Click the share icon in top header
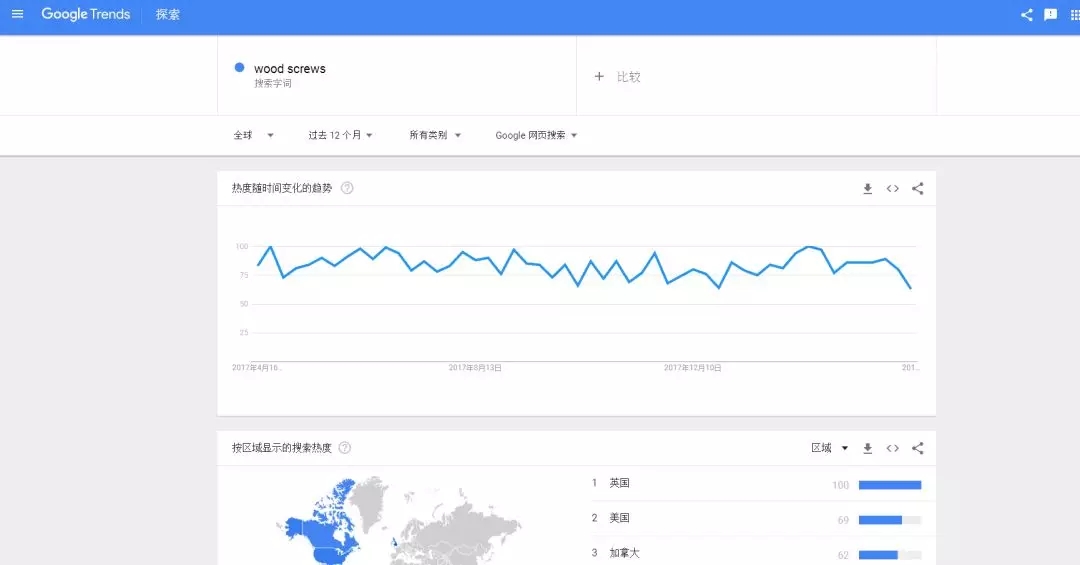1080x565 pixels. coord(1026,15)
